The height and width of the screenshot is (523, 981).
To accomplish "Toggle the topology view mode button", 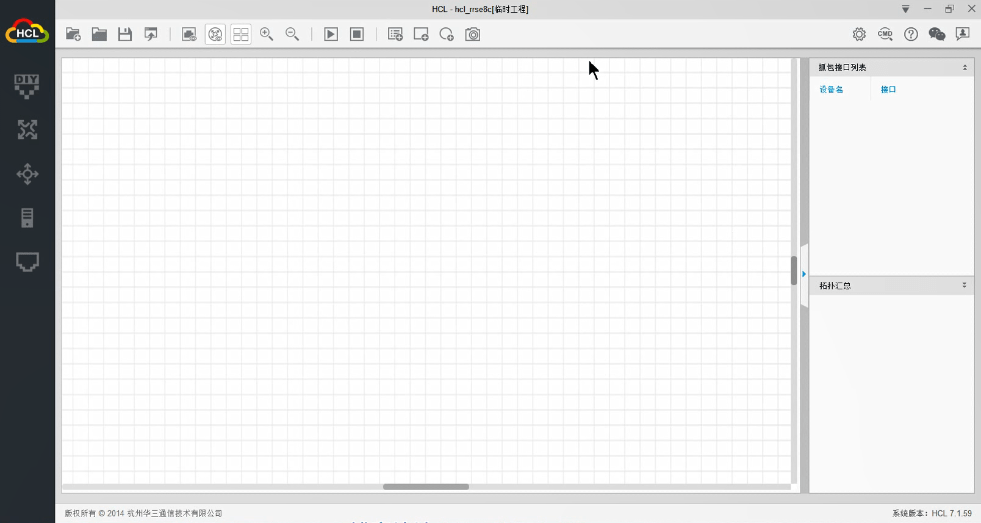I will (215, 34).
